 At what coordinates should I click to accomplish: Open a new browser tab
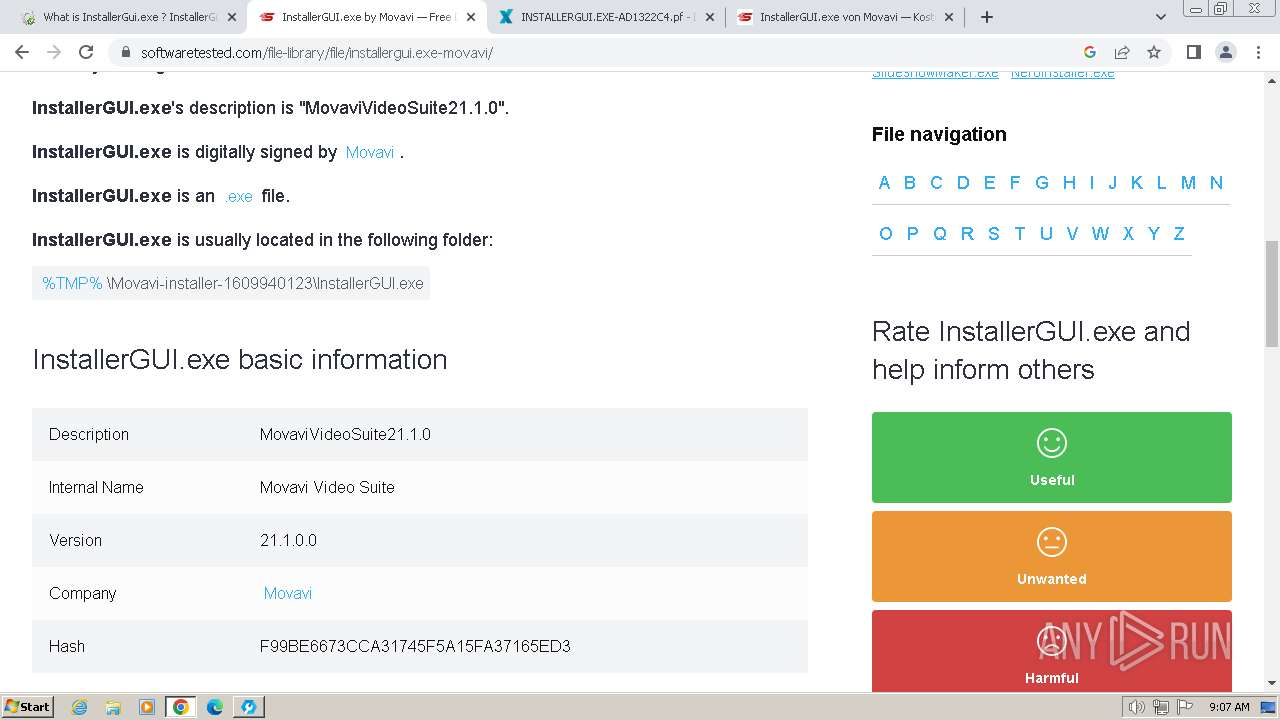pos(987,17)
